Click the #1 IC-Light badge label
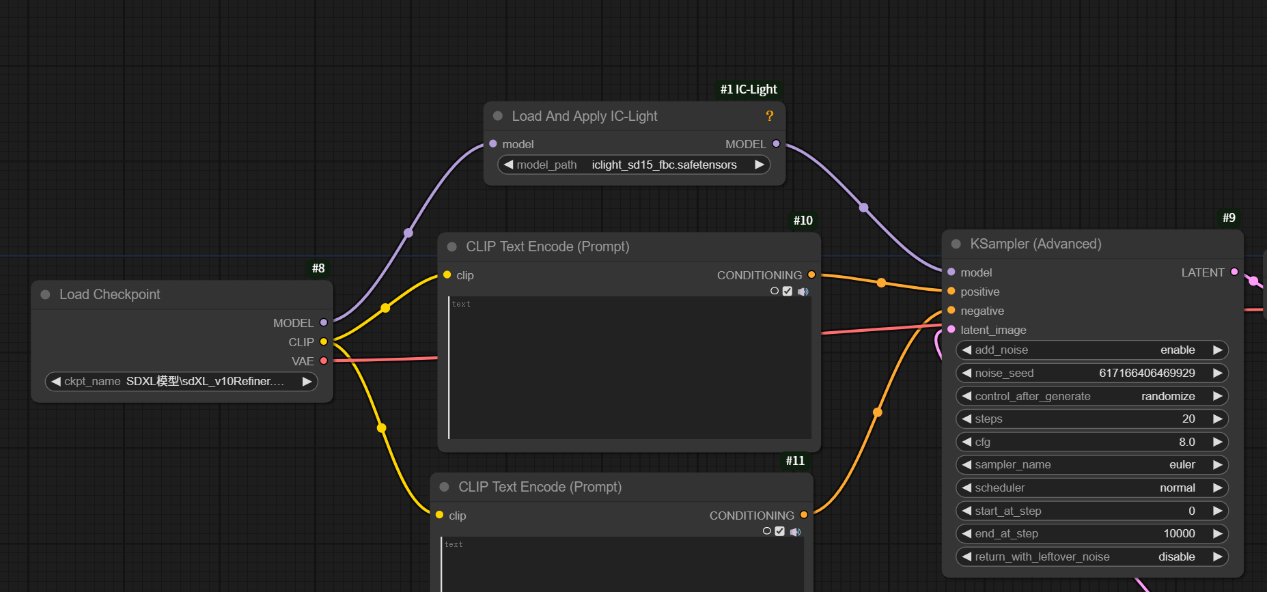 click(748, 90)
